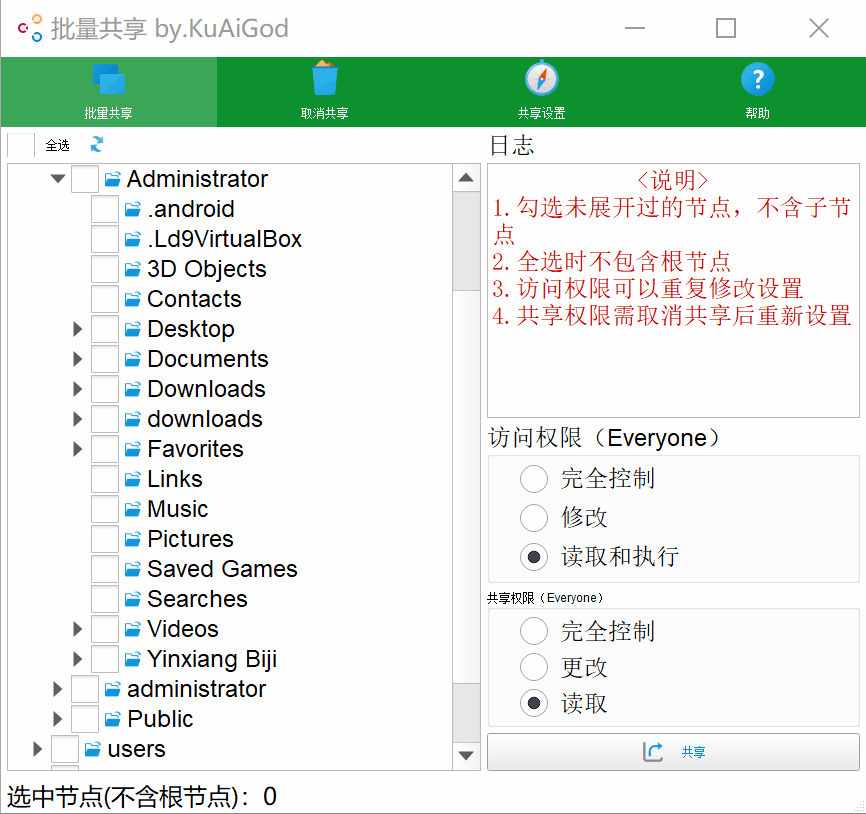This screenshot has height=814, width=866.
Task: Expand the Desktop folder node
Action: click(78, 328)
